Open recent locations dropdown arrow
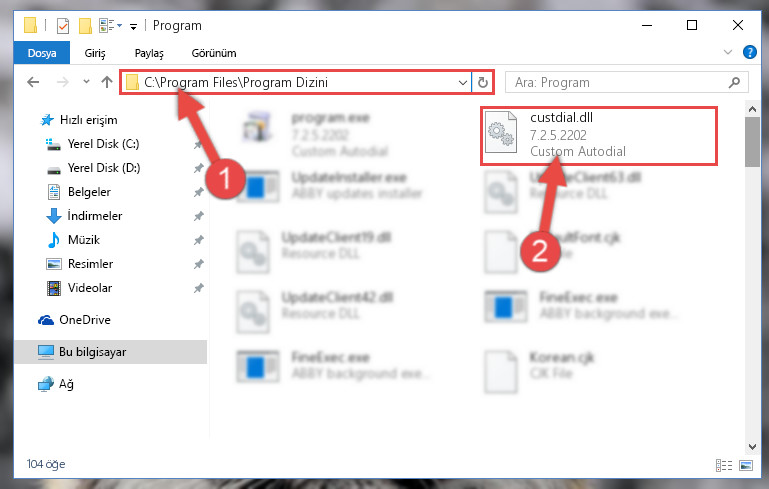 tap(86, 82)
